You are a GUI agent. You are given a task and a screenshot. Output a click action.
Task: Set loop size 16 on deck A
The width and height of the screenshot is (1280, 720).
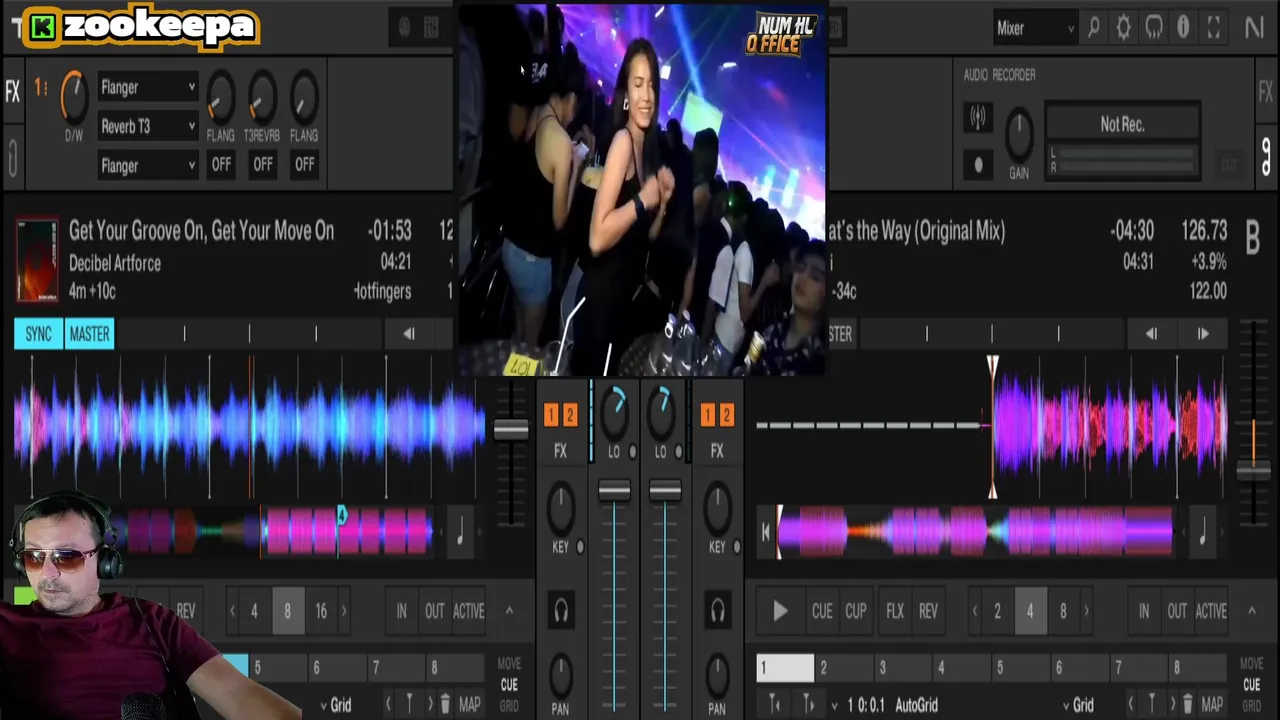point(321,611)
